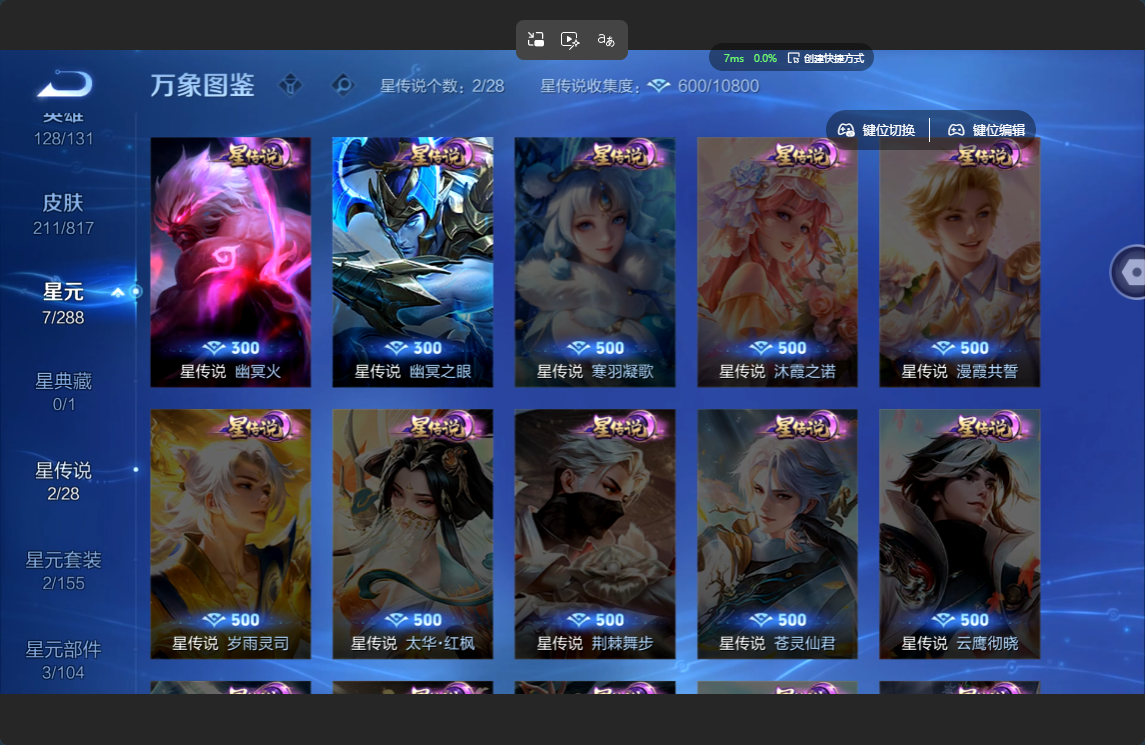Image resolution: width=1145 pixels, height=745 pixels.
Task: Open the 荆棘舞步 skin card
Action: 595,534
